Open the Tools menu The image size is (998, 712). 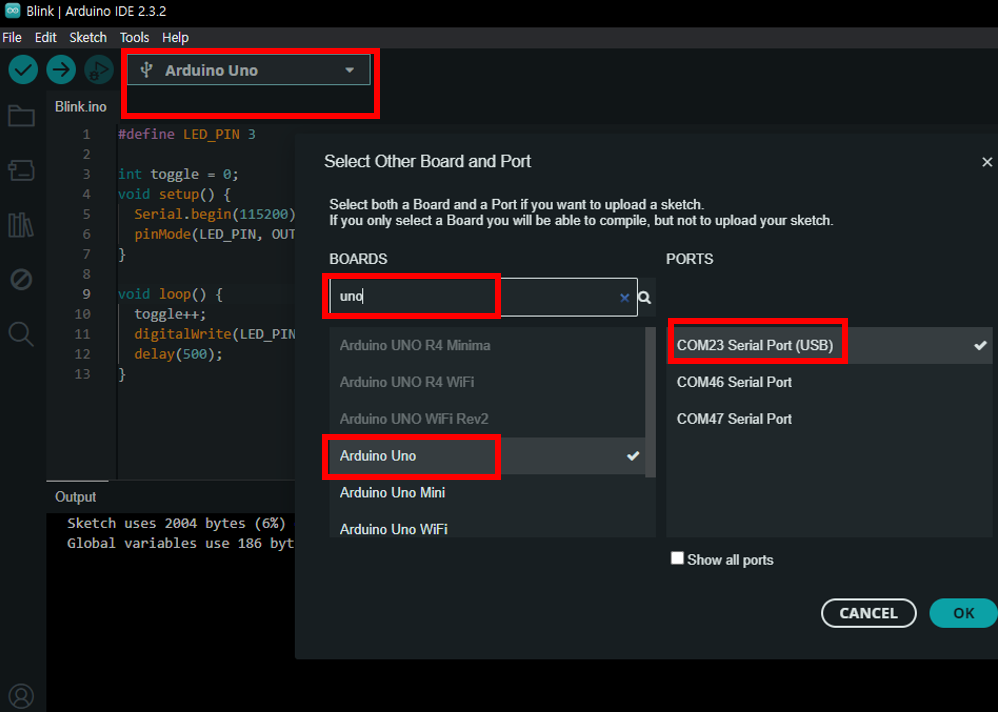point(134,38)
